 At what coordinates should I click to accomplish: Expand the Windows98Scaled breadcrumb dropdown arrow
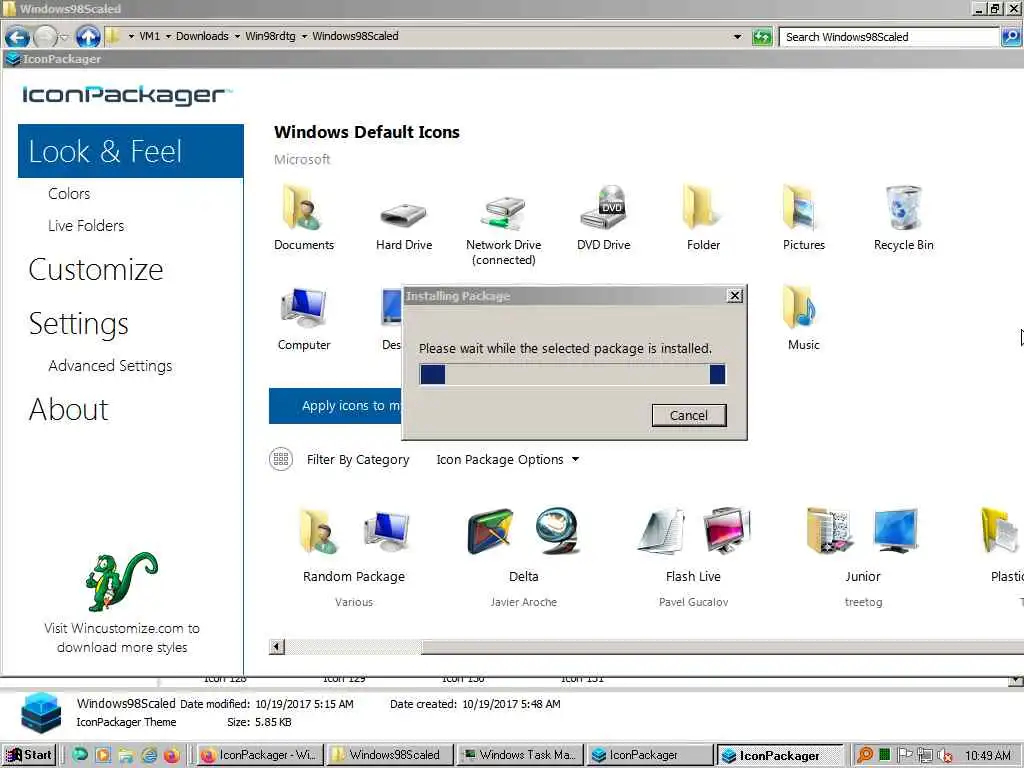(x=304, y=37)
